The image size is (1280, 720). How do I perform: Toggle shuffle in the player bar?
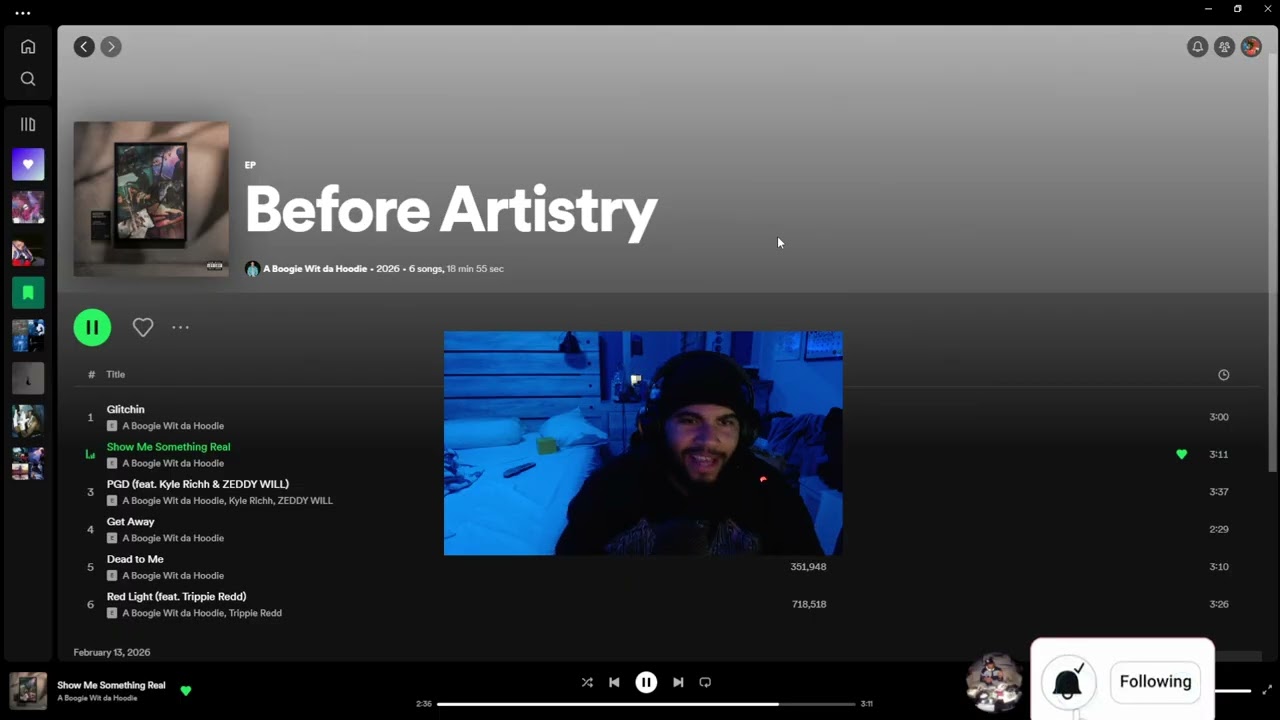click(587, 682)
